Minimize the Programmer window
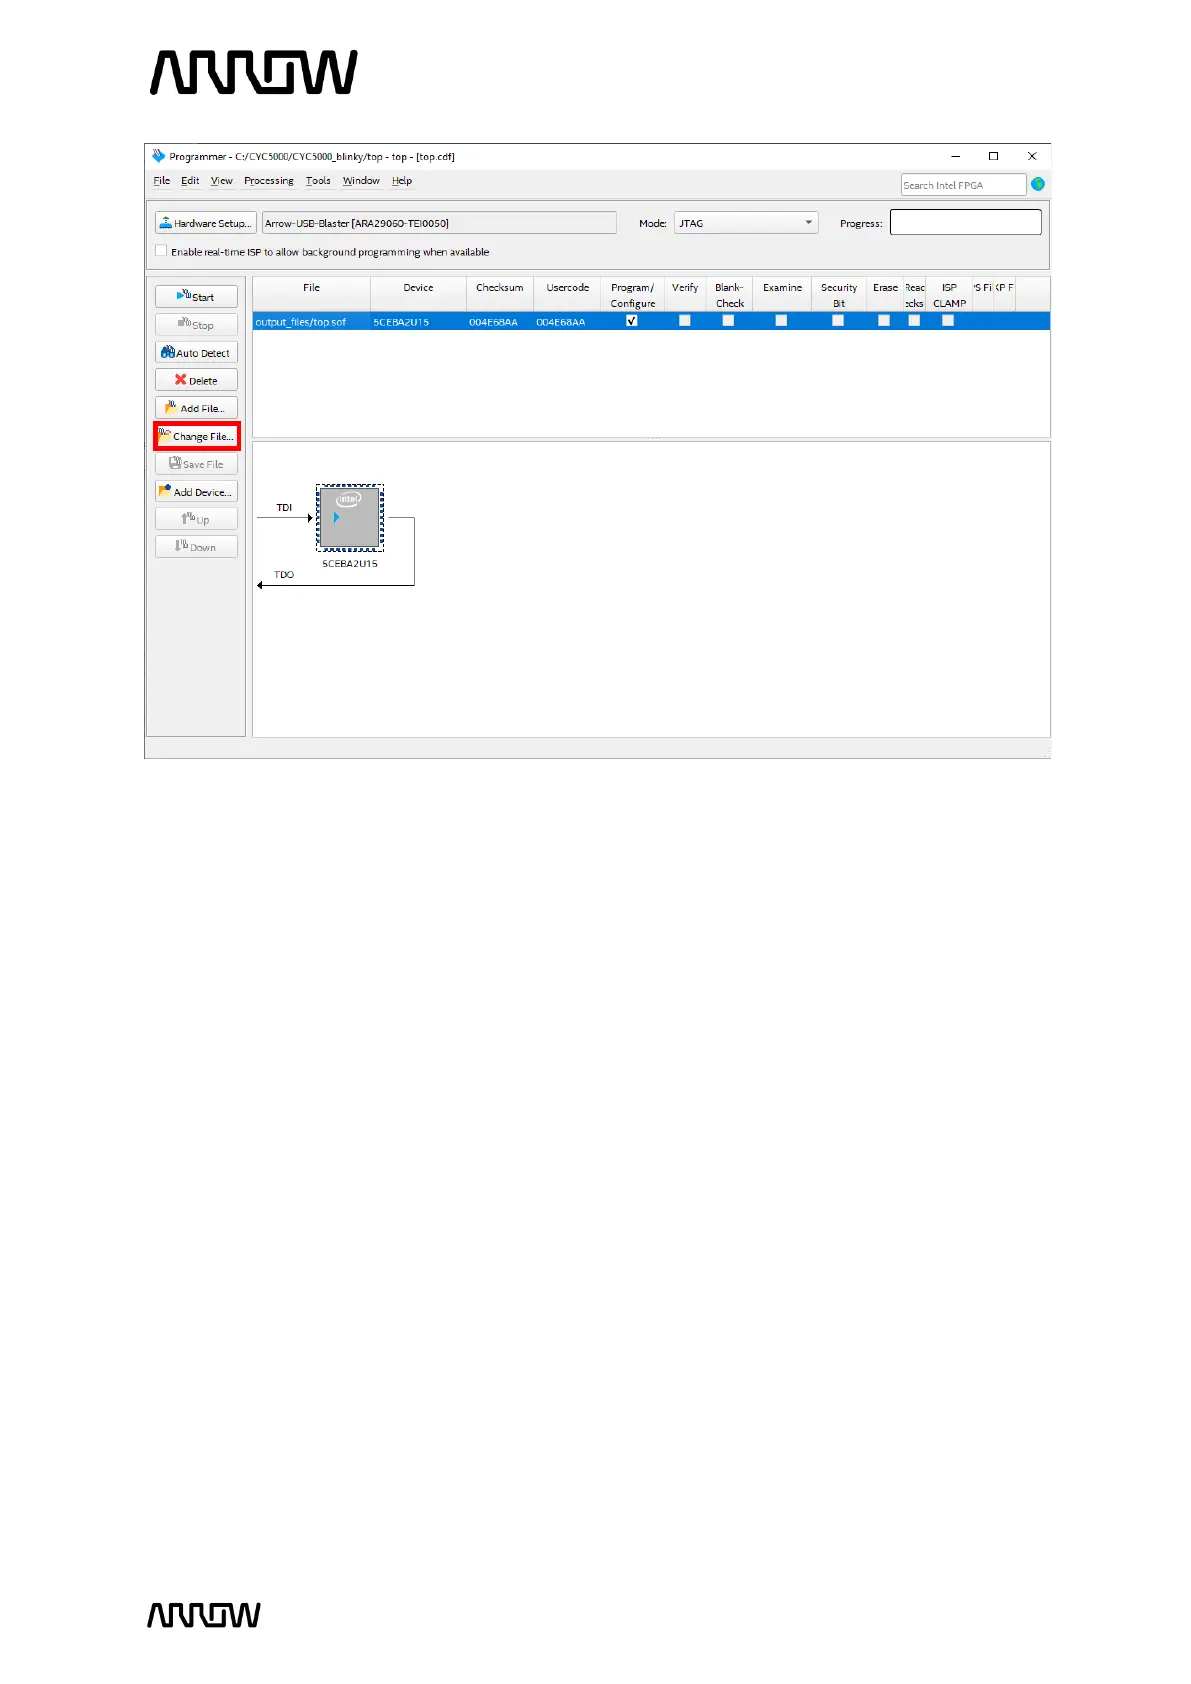 pyautogui.click(x=955, y=156)
